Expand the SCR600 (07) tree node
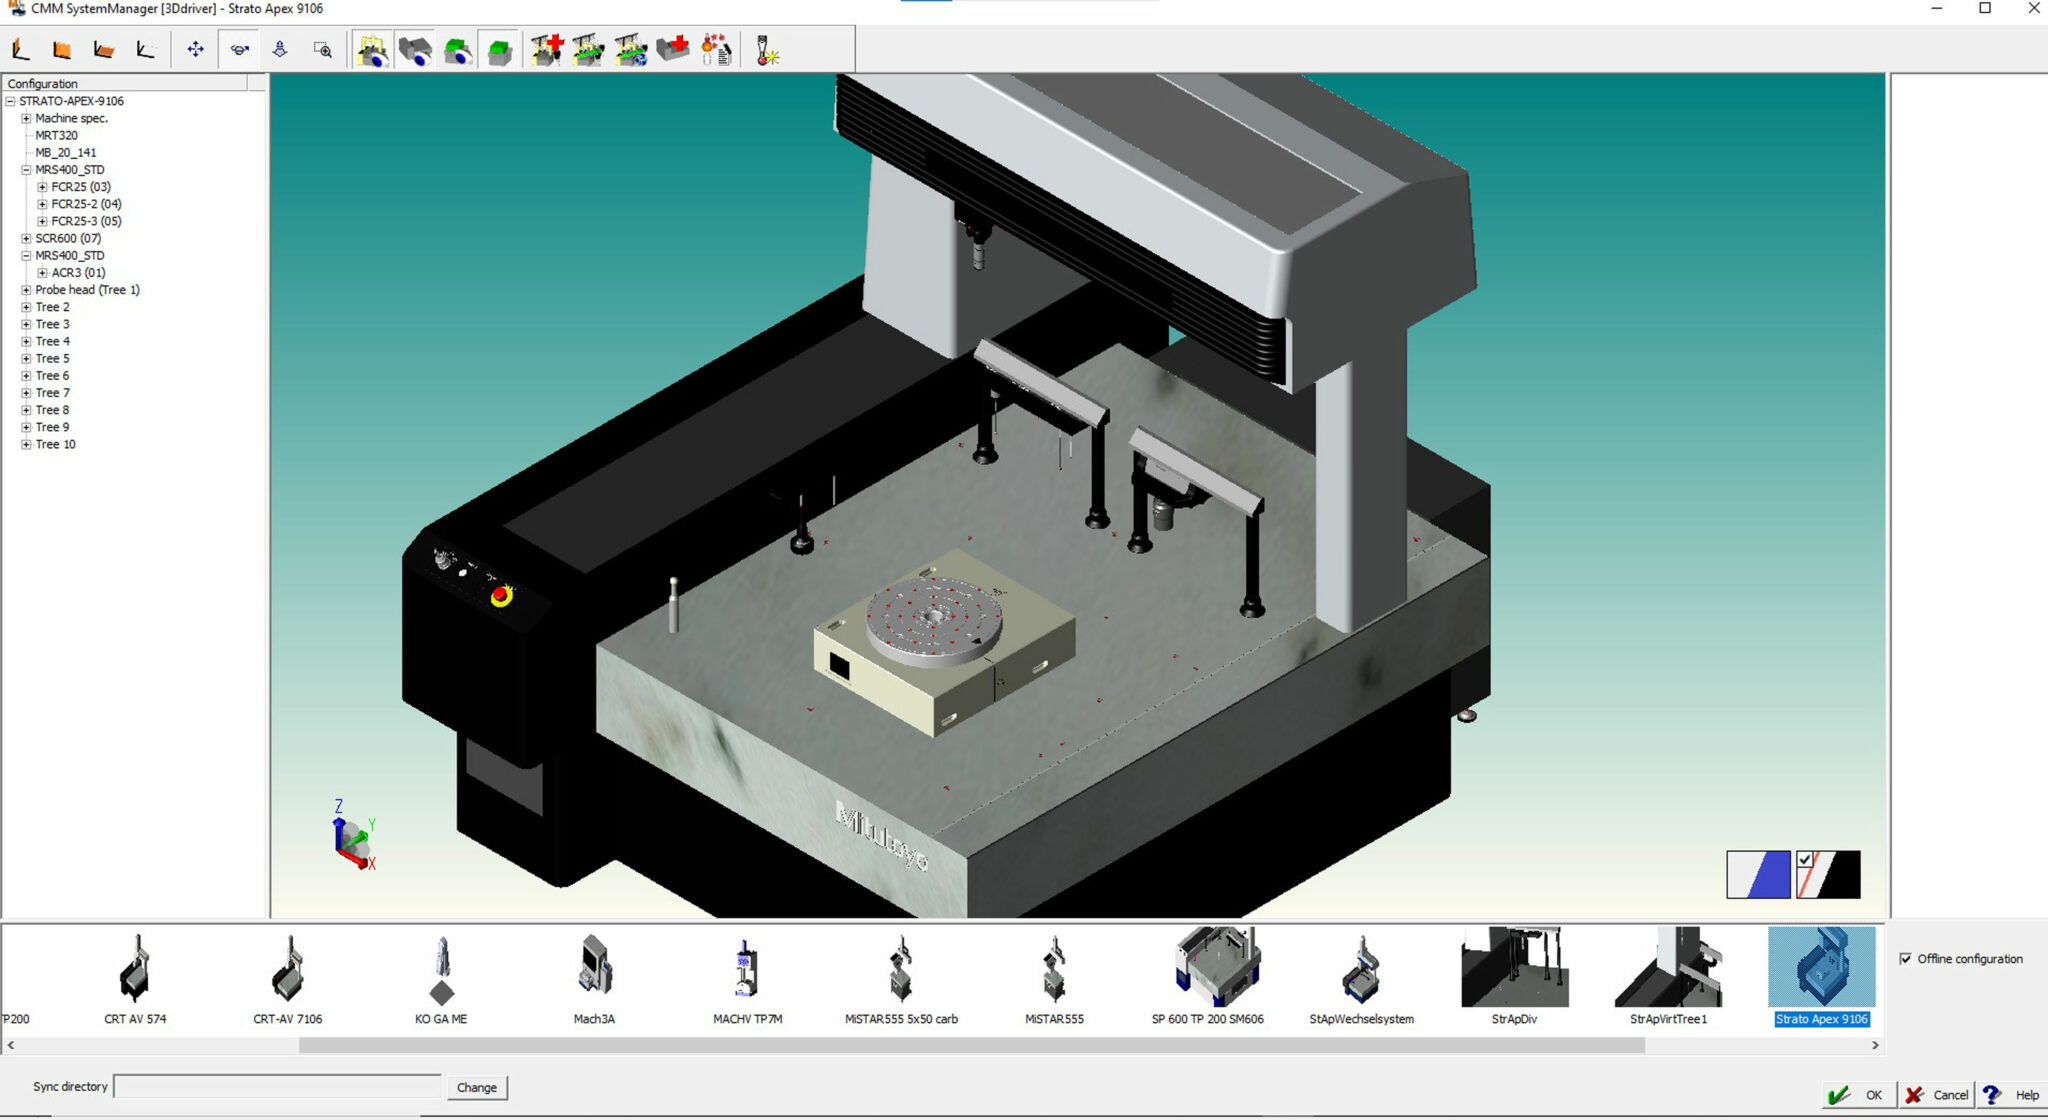 click(x=26, y=238)
